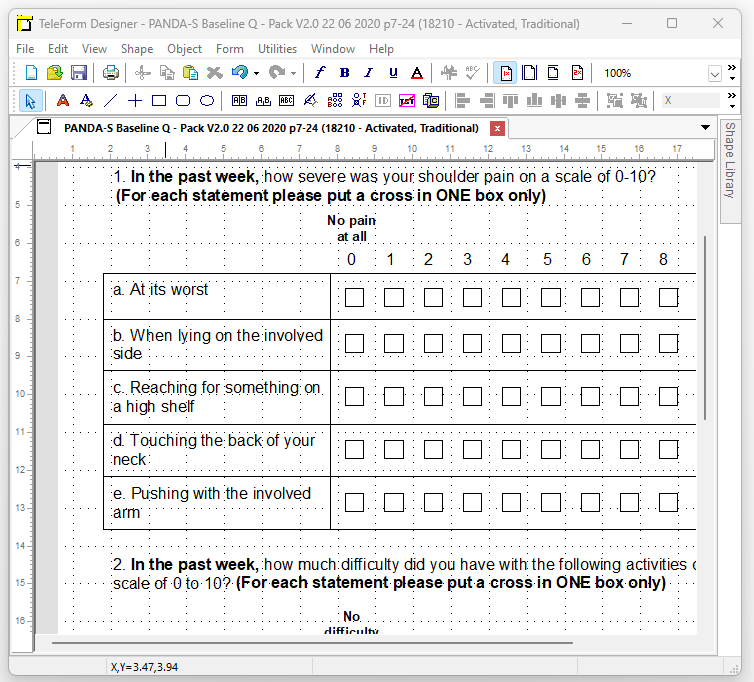The image size is (754, 682).
Task: Click the first page view icon
Action: click(506, 73)
